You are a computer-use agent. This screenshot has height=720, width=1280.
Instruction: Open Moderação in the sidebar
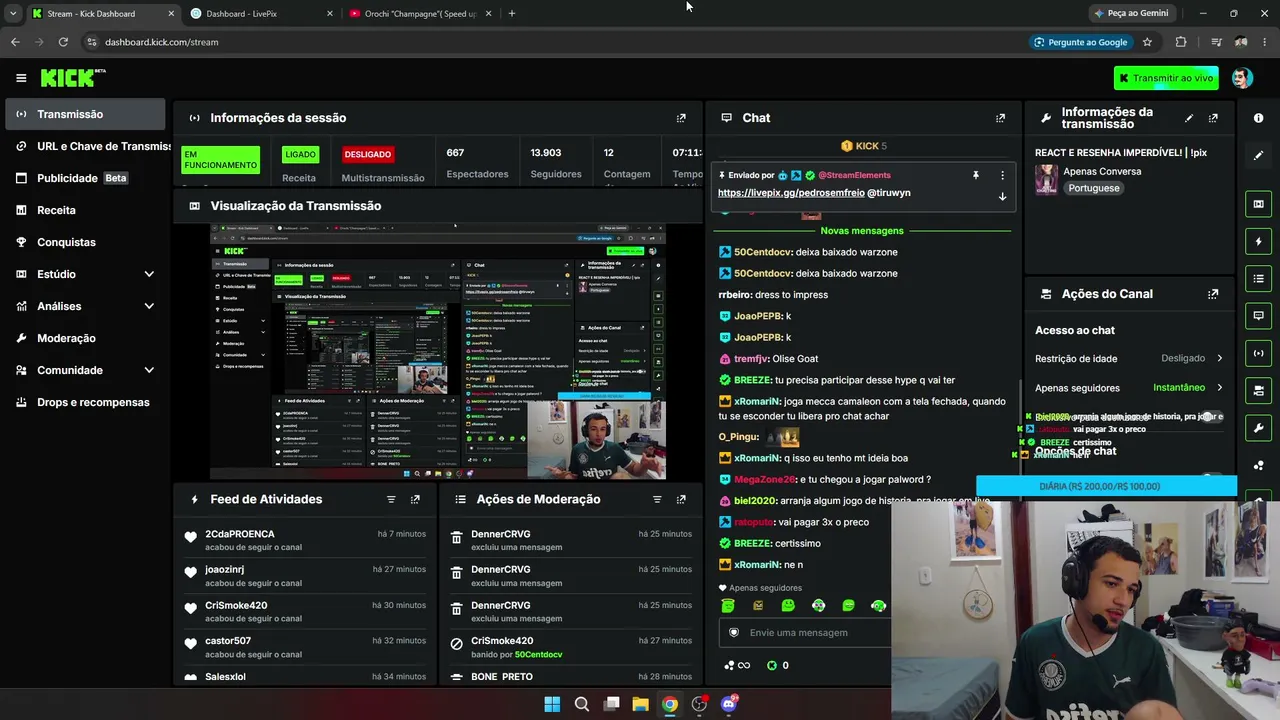84,338
